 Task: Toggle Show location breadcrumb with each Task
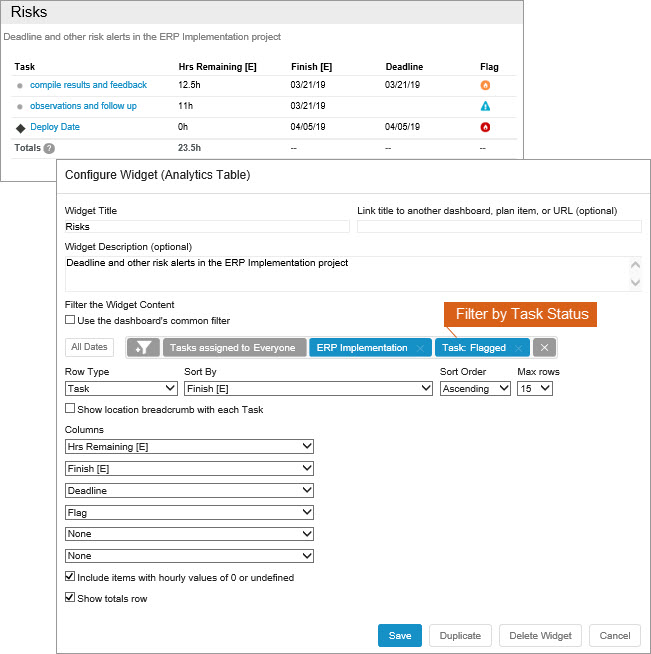[x=70, y=409]
